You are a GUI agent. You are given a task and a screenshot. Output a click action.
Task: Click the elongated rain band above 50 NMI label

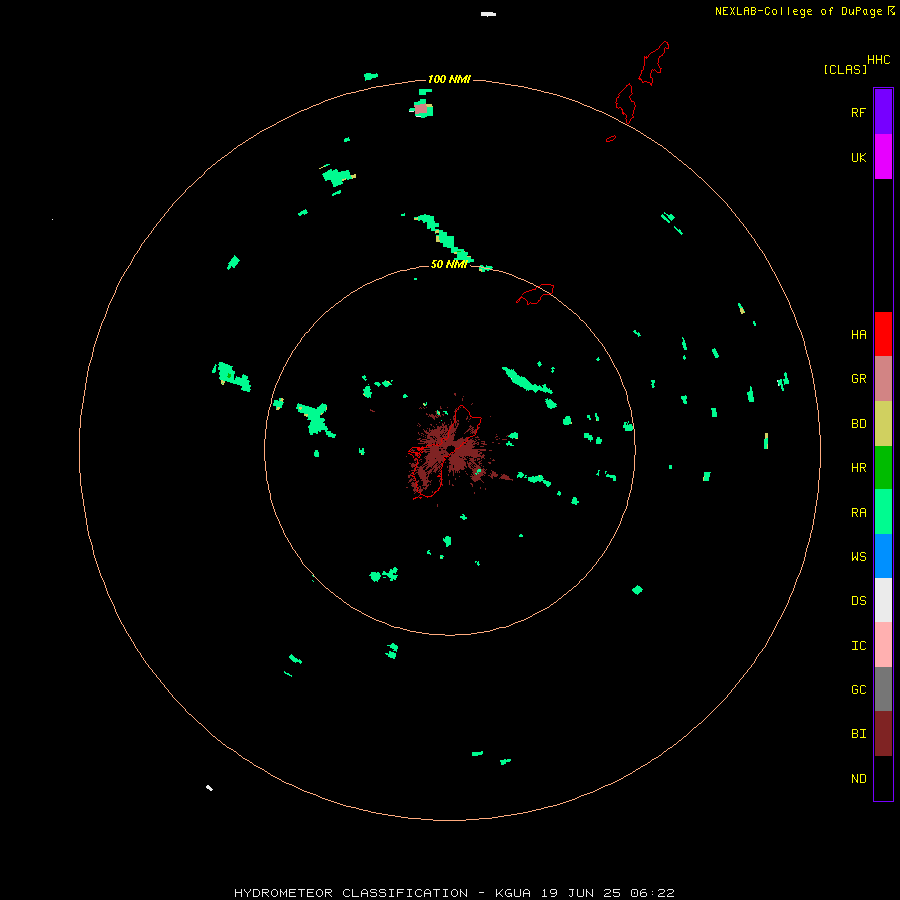click(x=444, y=238)
